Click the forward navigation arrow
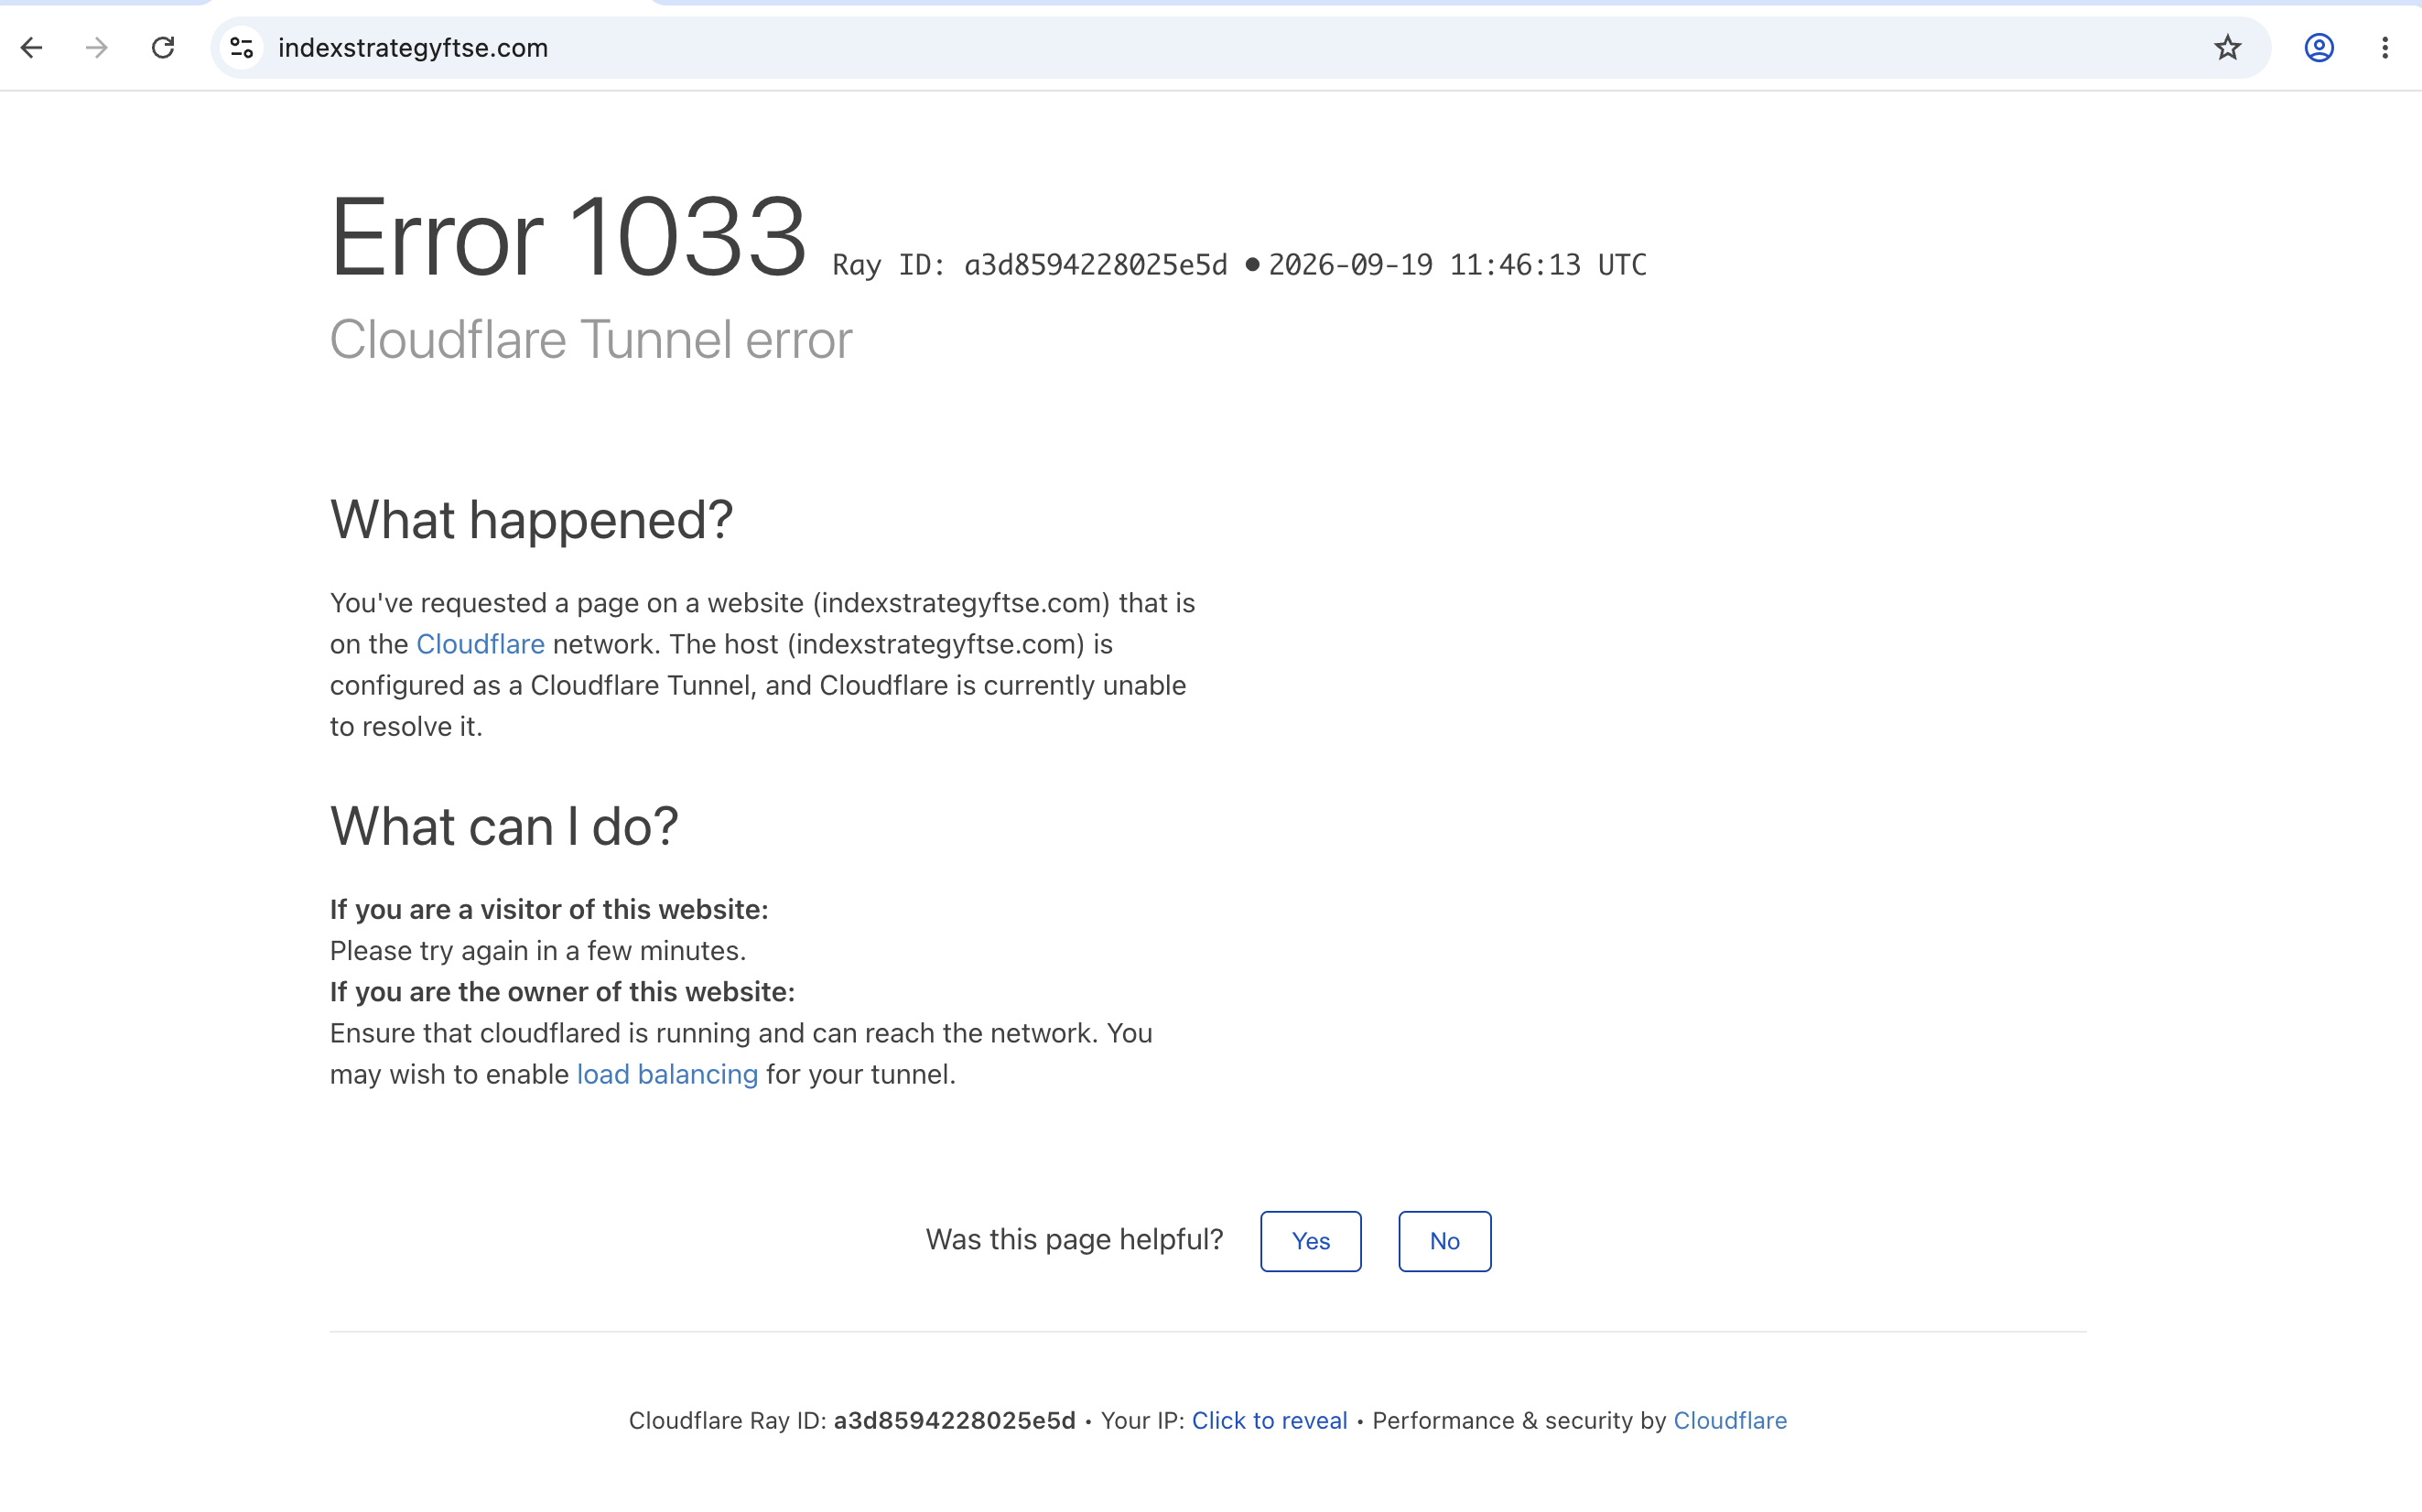The image size is (2422, 1512). [x=97, y=48]
